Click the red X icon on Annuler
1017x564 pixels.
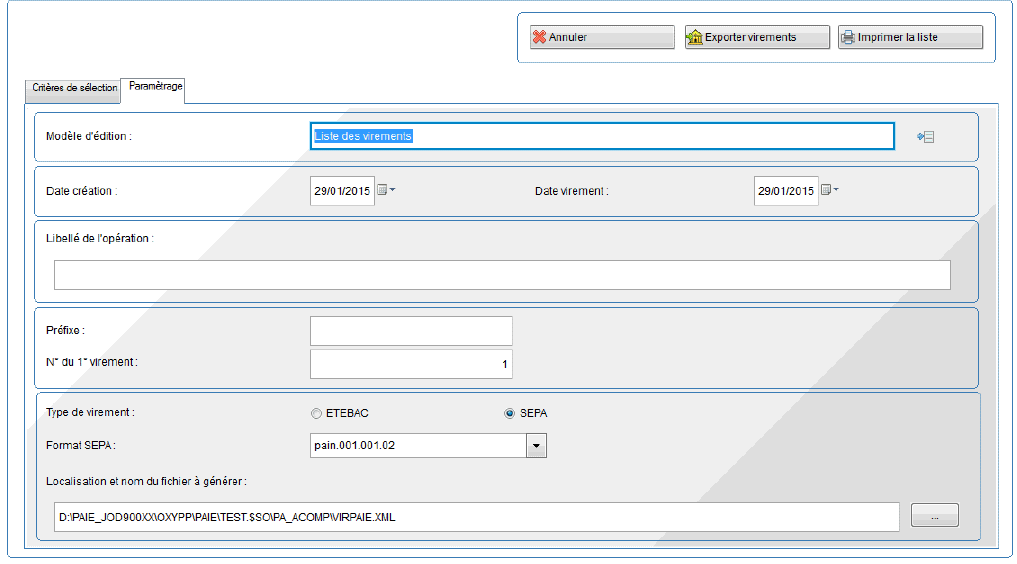click(x=539, y=37)
